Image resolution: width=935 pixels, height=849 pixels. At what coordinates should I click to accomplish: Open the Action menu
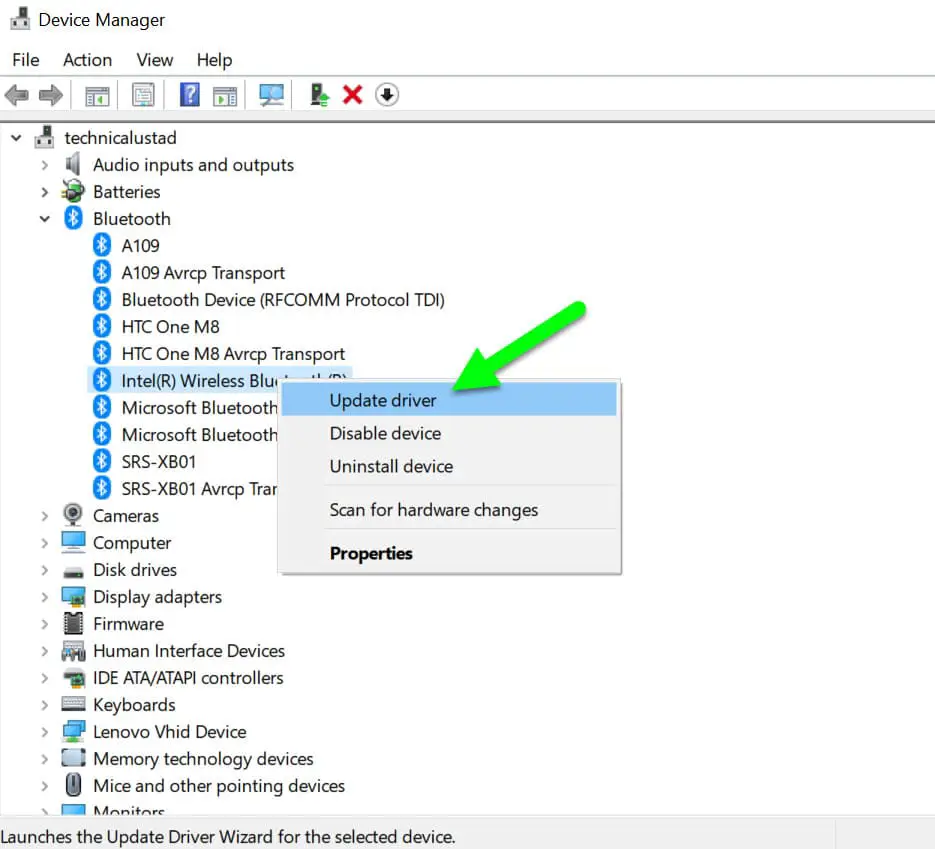88,60
